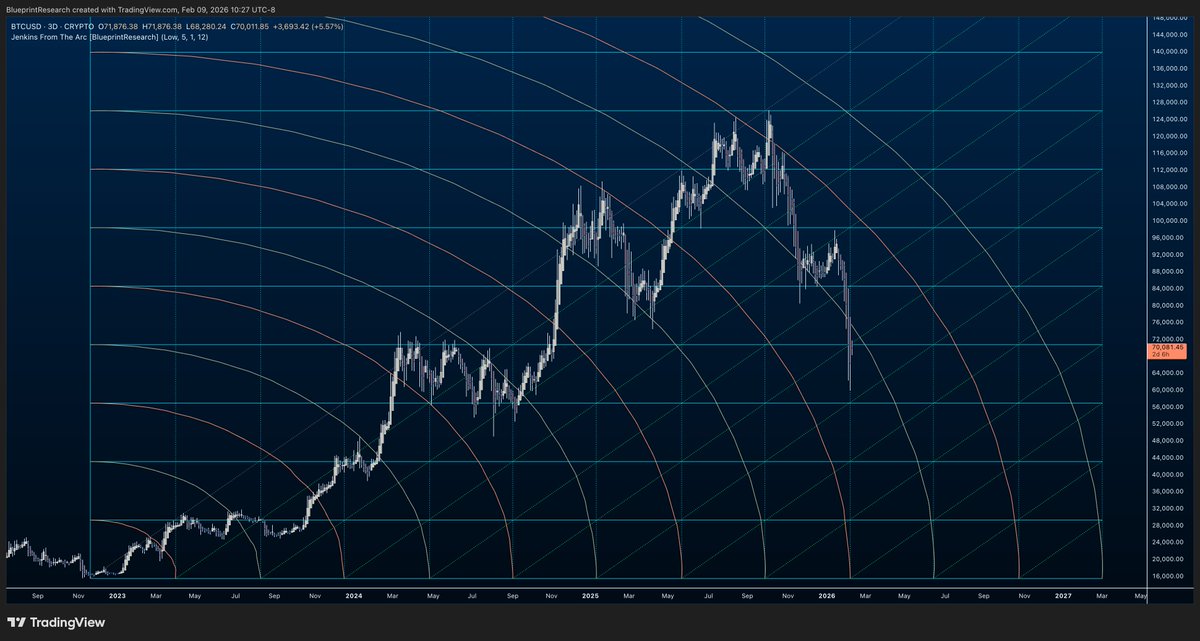The height and width of the screenshot is (641, 1200).
Task: Click the 44,000.00 price axis label
Action: 1167,457
